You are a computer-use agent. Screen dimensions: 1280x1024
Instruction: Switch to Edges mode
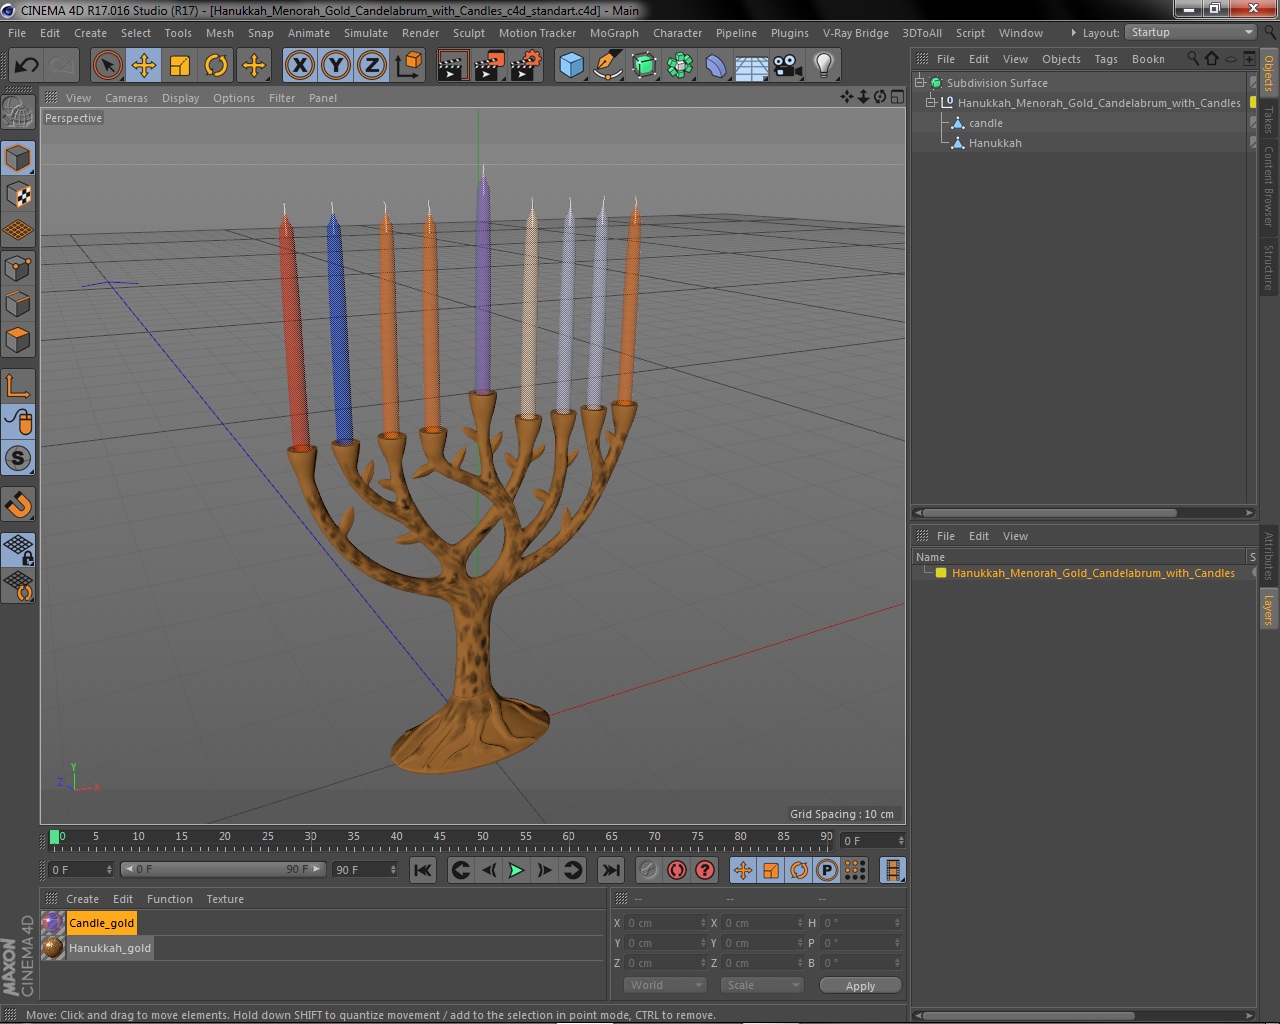(18, 304)
